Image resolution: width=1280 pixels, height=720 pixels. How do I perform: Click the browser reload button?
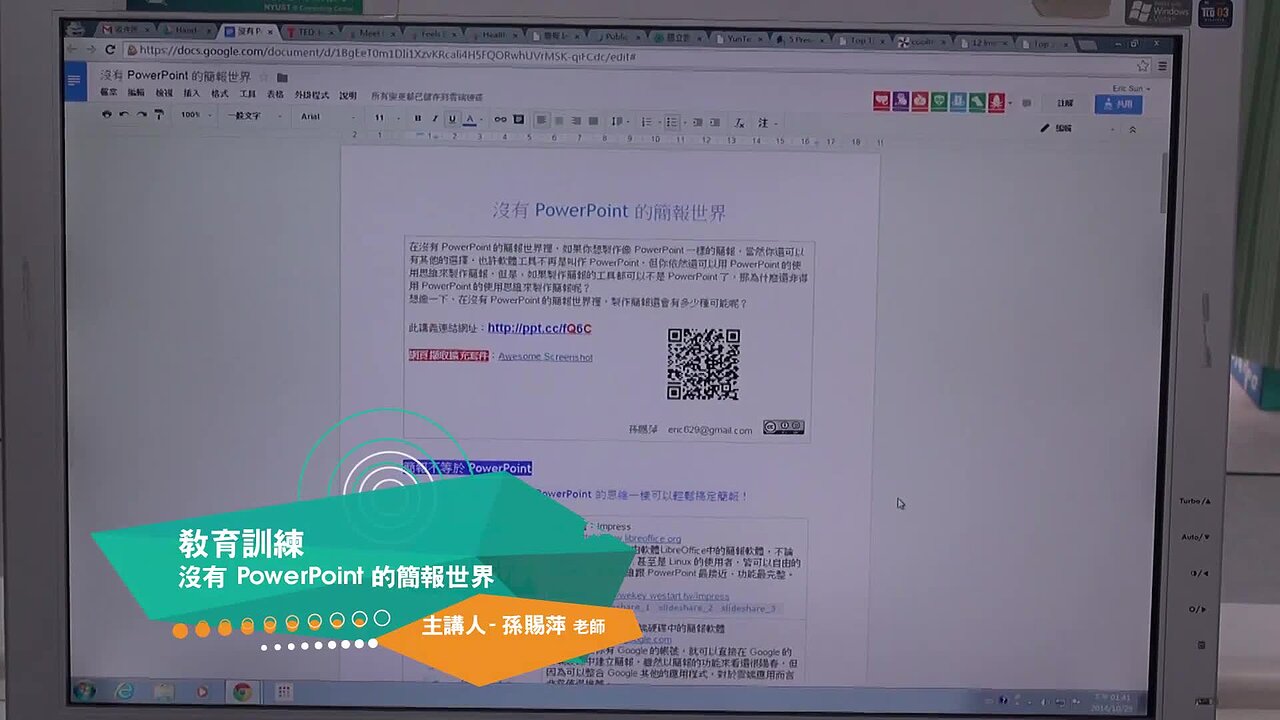110,49
